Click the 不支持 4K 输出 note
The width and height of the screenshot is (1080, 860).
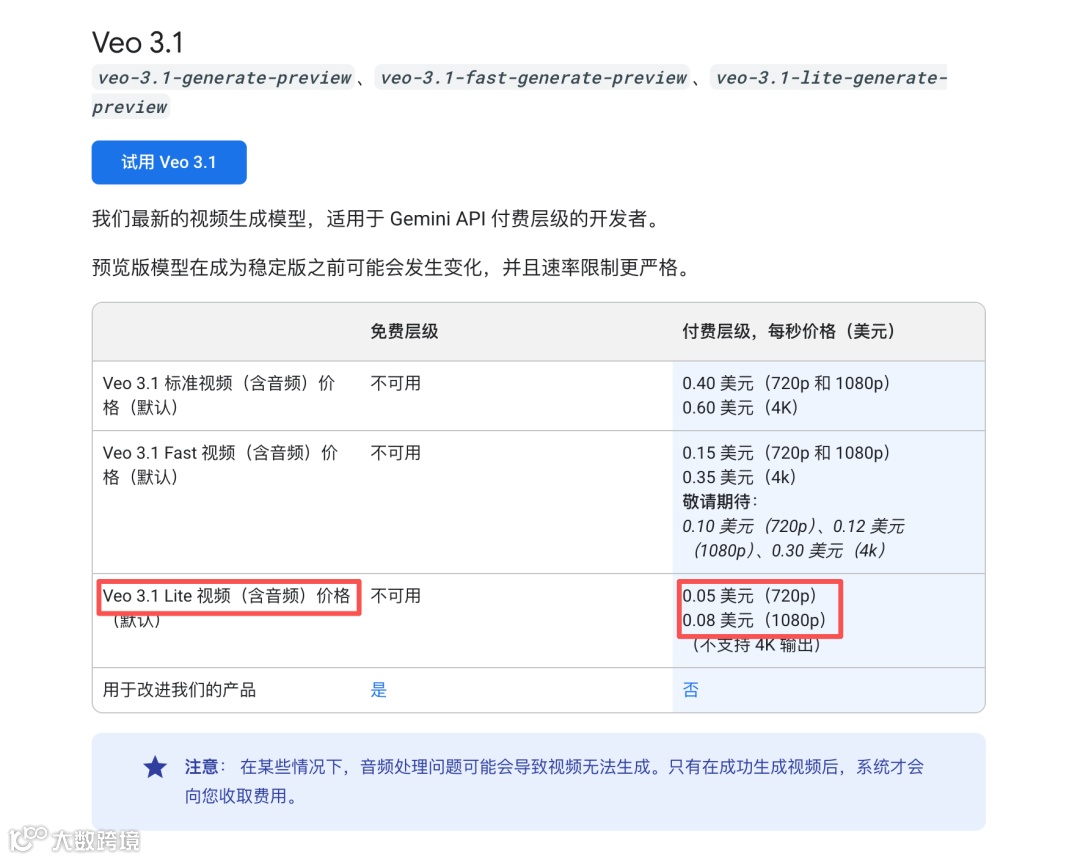pyautogui.click(x=756, y=645)
